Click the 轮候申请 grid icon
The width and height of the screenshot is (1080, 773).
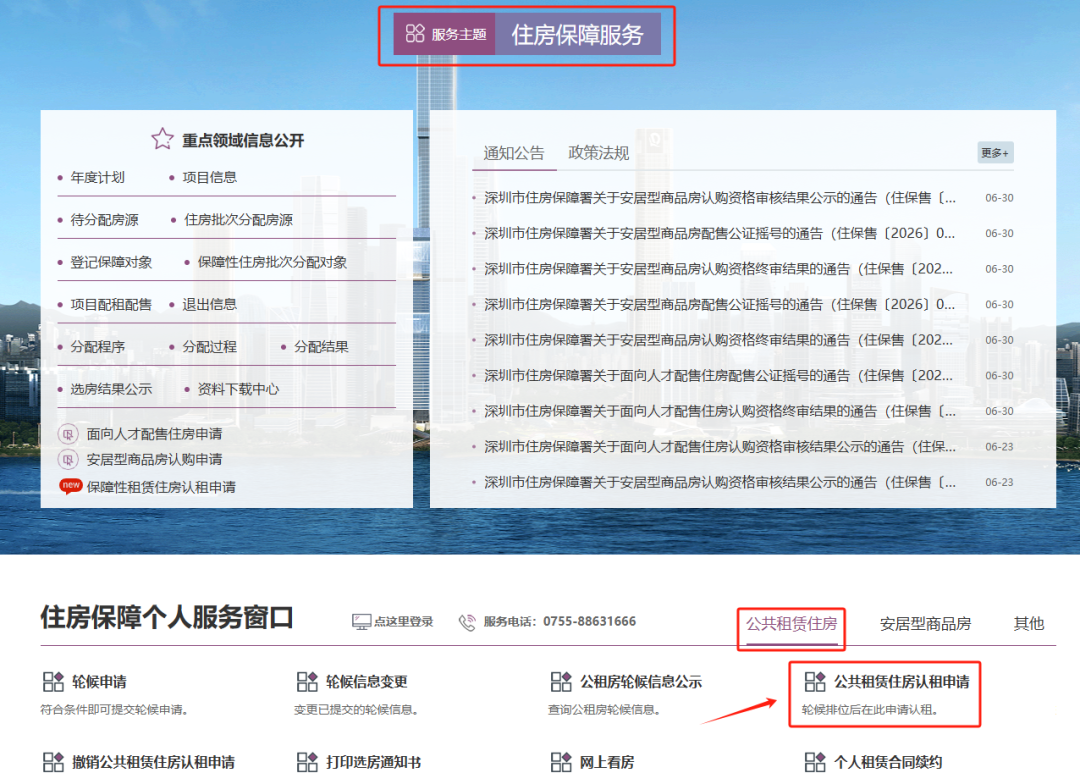[53, 682]
